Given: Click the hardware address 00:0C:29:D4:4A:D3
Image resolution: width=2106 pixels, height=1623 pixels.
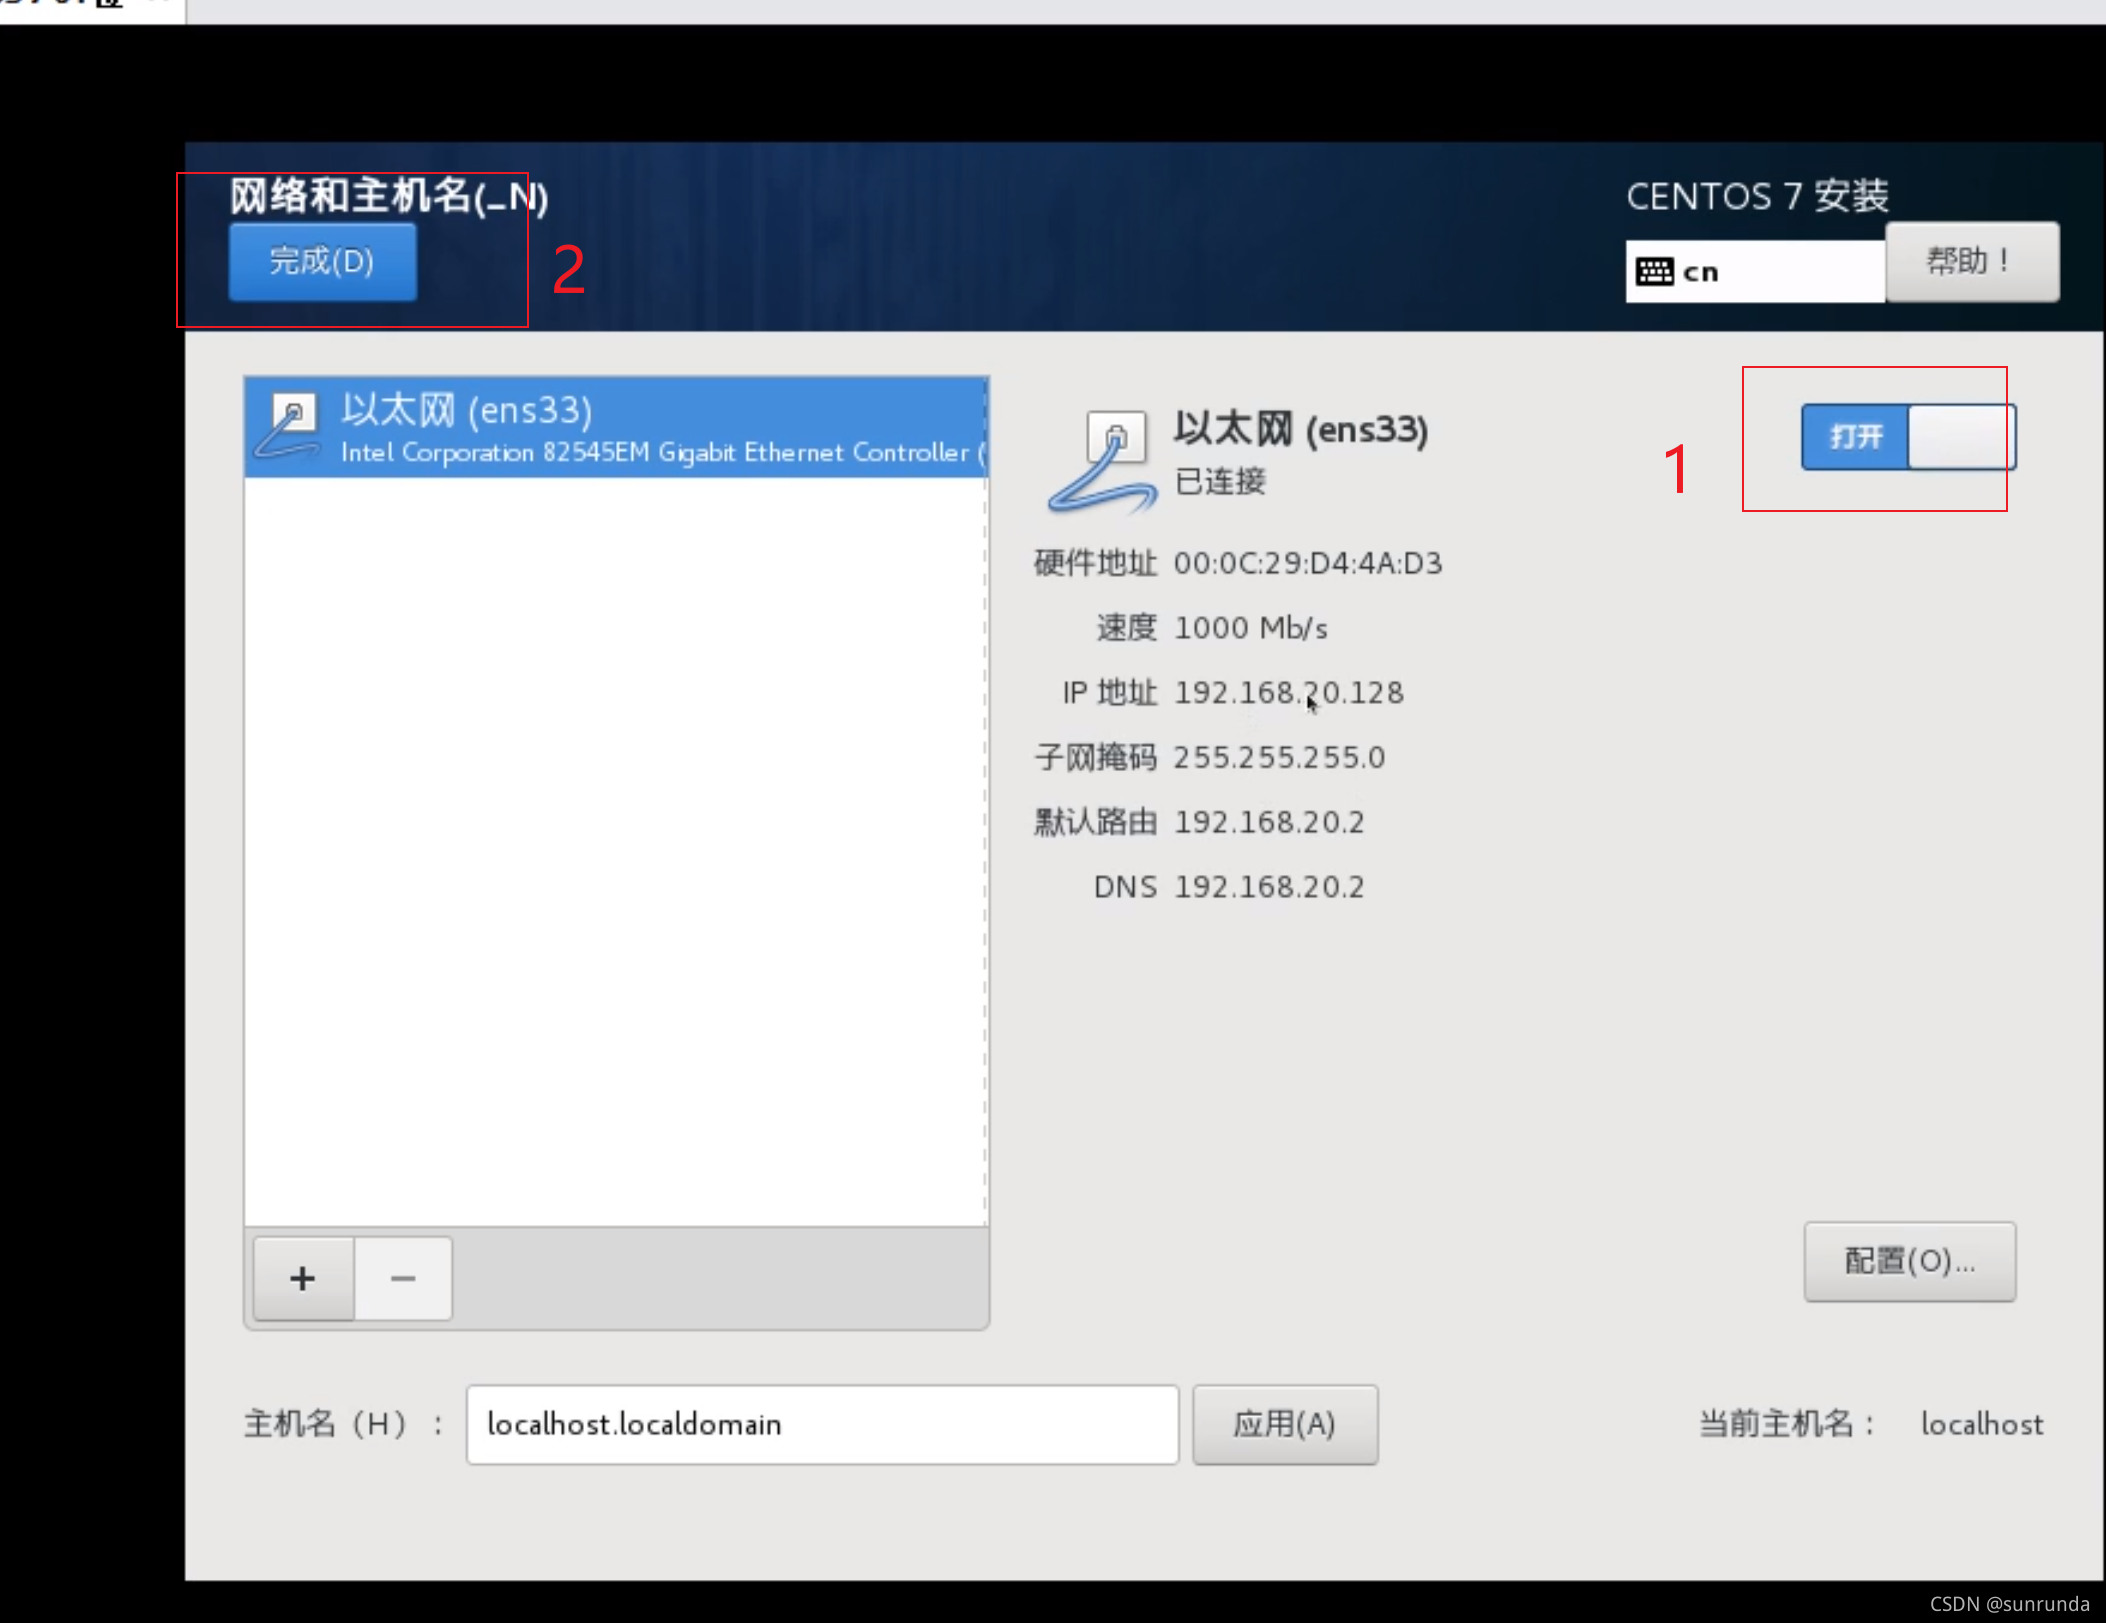Looking at the screenshot, I should (x=1307, y=563).
